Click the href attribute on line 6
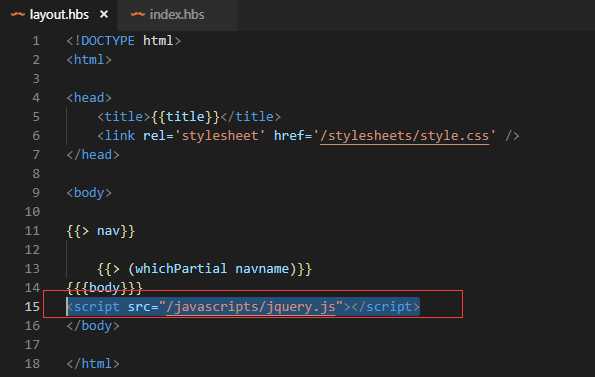The height and width of the screenshot is (377, 595). pos(289,136)
